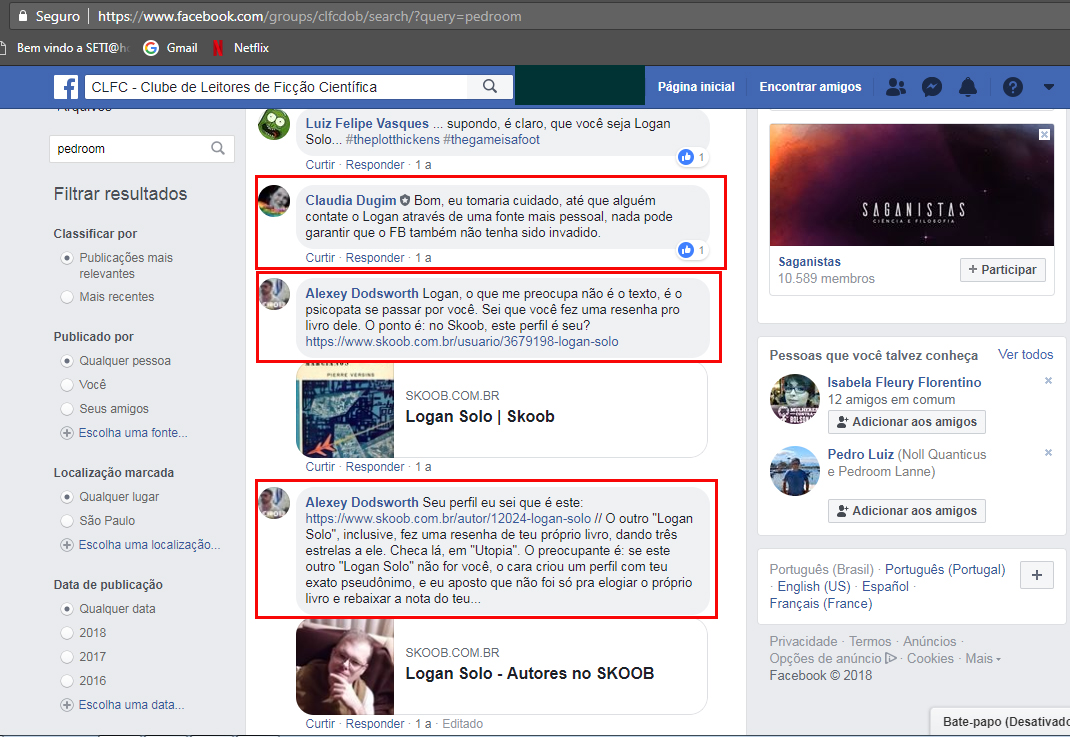Switch language to Português (Portugal)
This screenshot has width=1070, height=737.
click(944, 569)
